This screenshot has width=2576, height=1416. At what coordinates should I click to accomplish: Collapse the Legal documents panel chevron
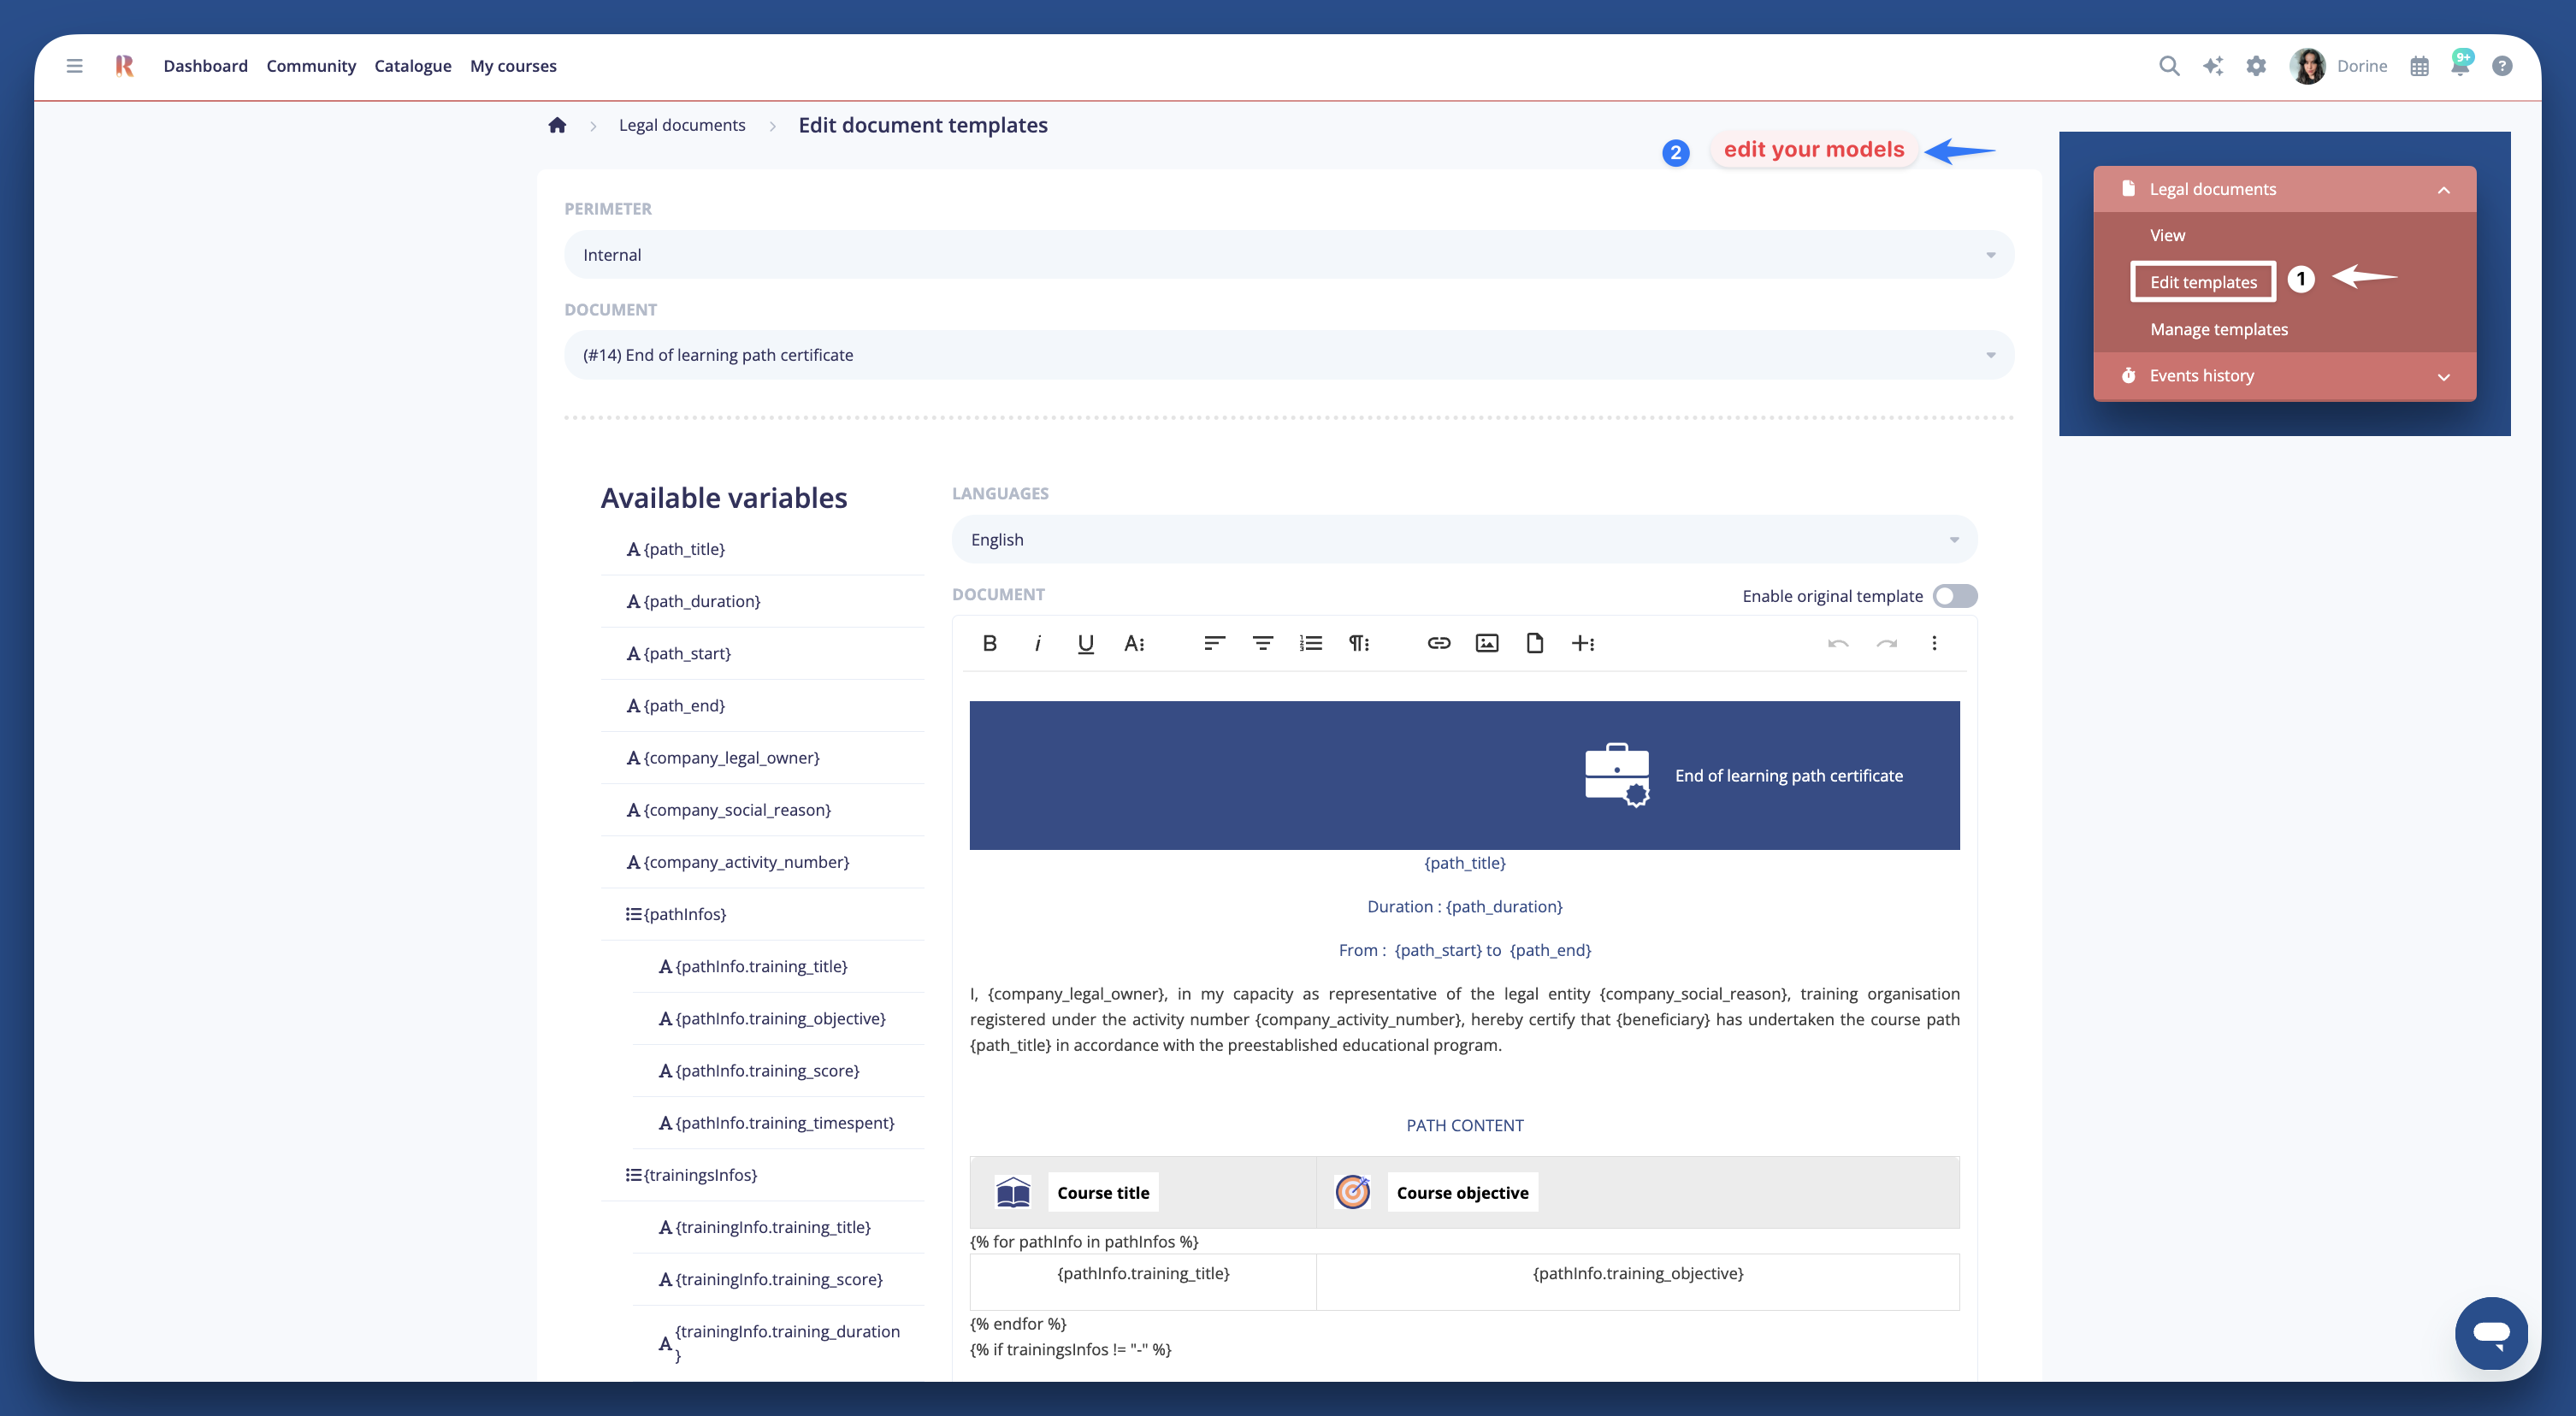click(x=2444, y=189)
